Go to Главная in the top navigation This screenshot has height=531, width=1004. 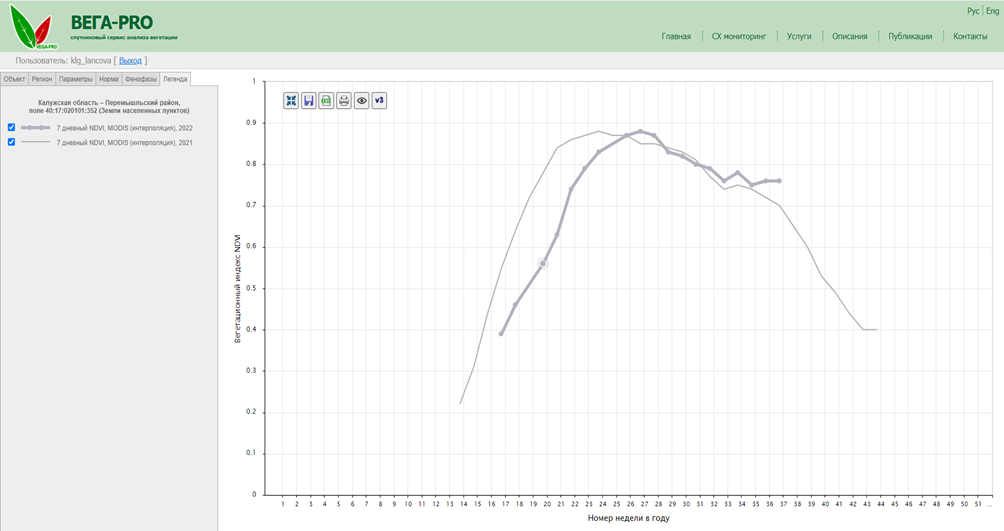676,37
